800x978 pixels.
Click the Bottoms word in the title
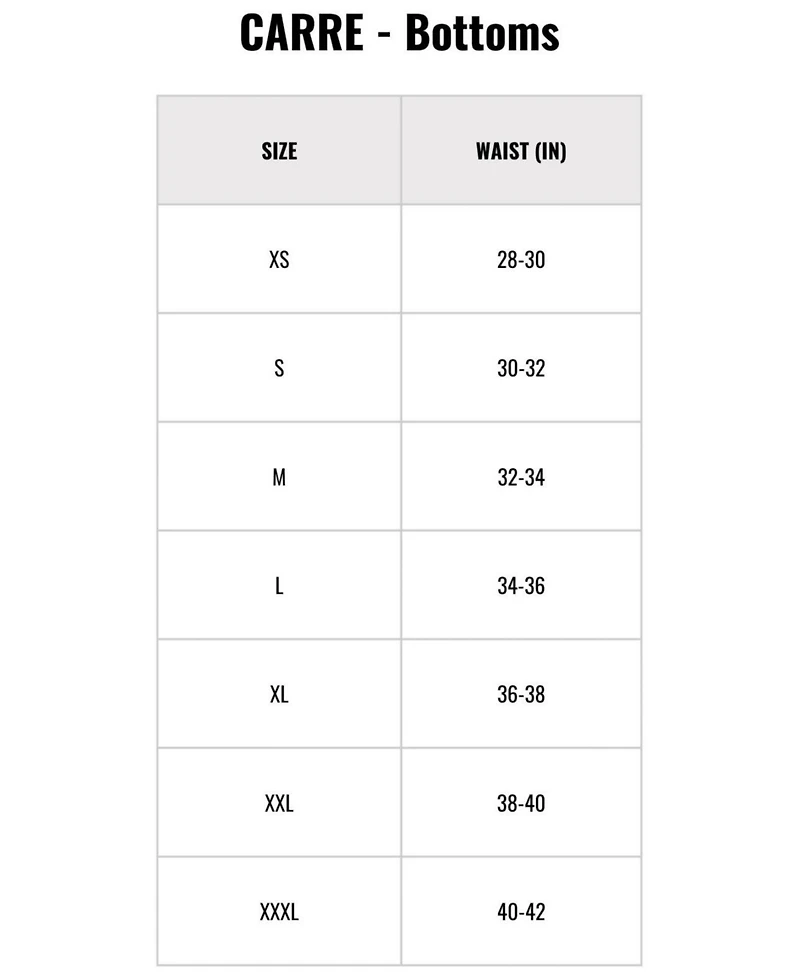tap(482, 34)
